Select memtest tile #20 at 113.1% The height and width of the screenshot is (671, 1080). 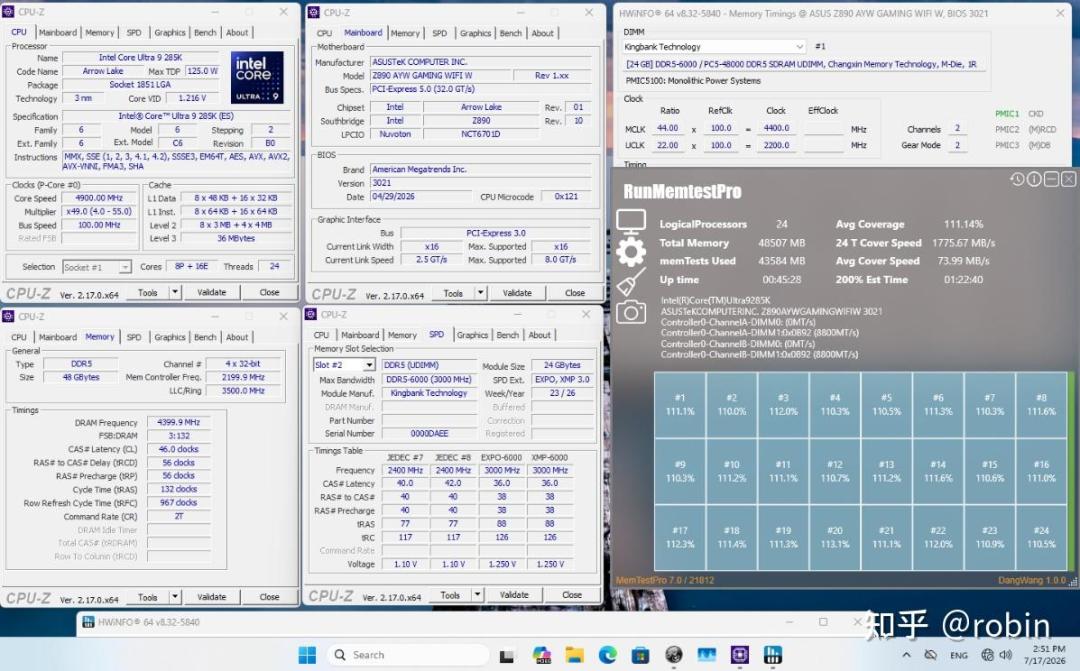pos(835,537)
